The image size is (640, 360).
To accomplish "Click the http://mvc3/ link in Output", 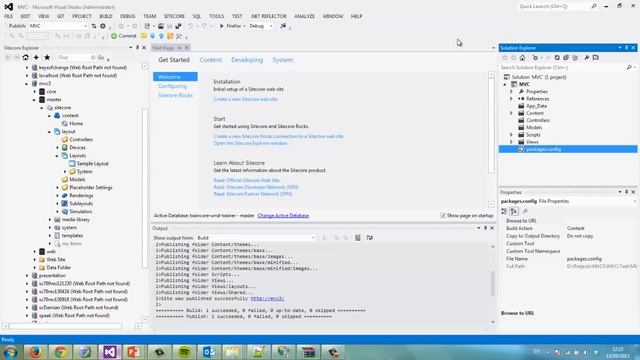I will [x=267, y=298].
